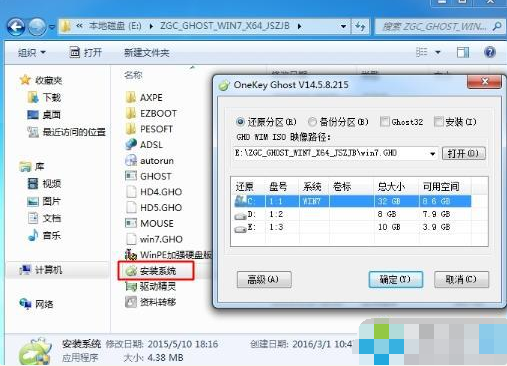This screenshot has width=507, height=366.
Task: Expand the address bar history dropdown
Action: click(x=343, y=26)
